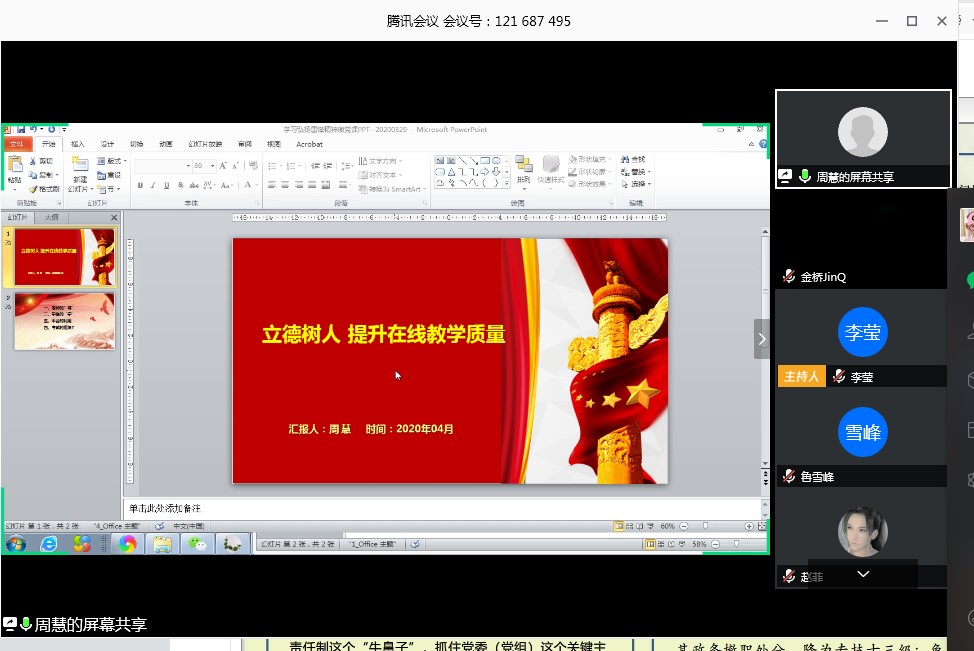Click the colorful browser icon in taskbar

pyautogui.click(x=127, y=544)
